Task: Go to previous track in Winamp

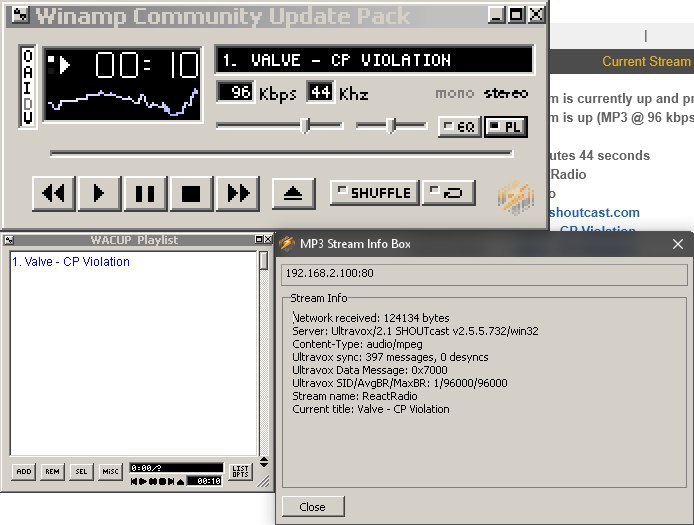Action: click(x=54, y=193)
